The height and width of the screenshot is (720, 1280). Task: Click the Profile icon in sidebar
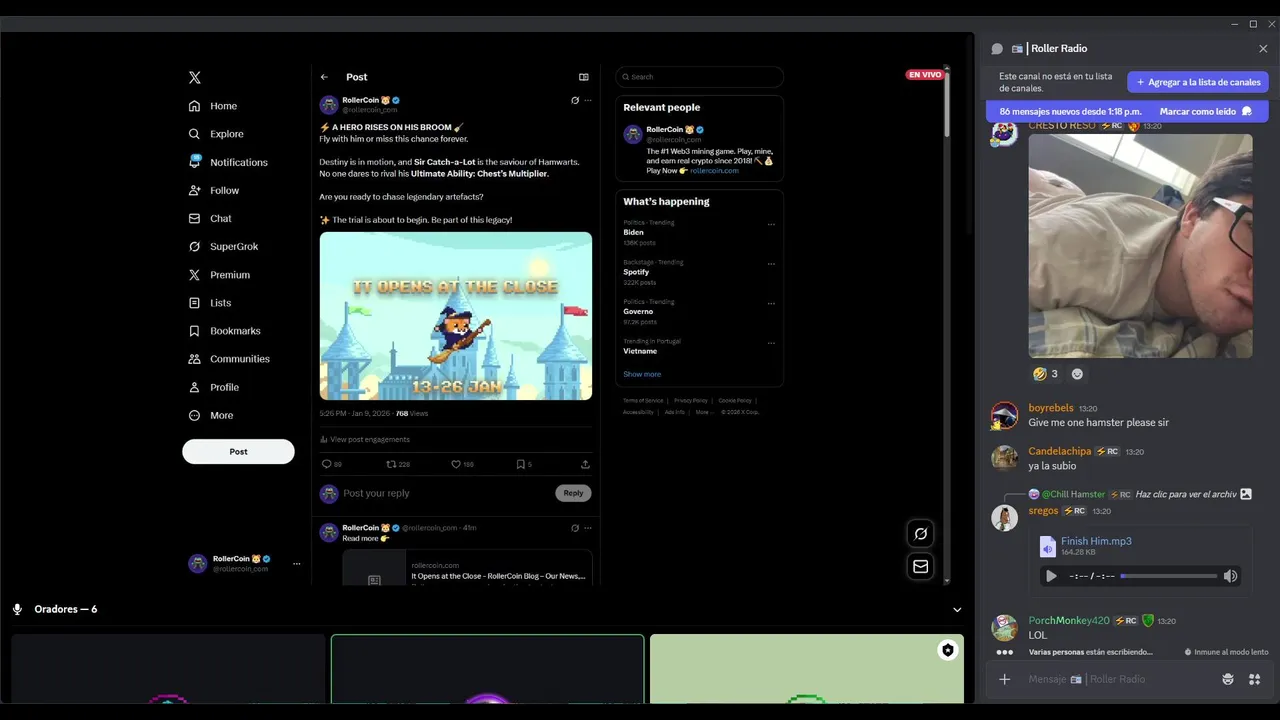[x=195, y=387]
